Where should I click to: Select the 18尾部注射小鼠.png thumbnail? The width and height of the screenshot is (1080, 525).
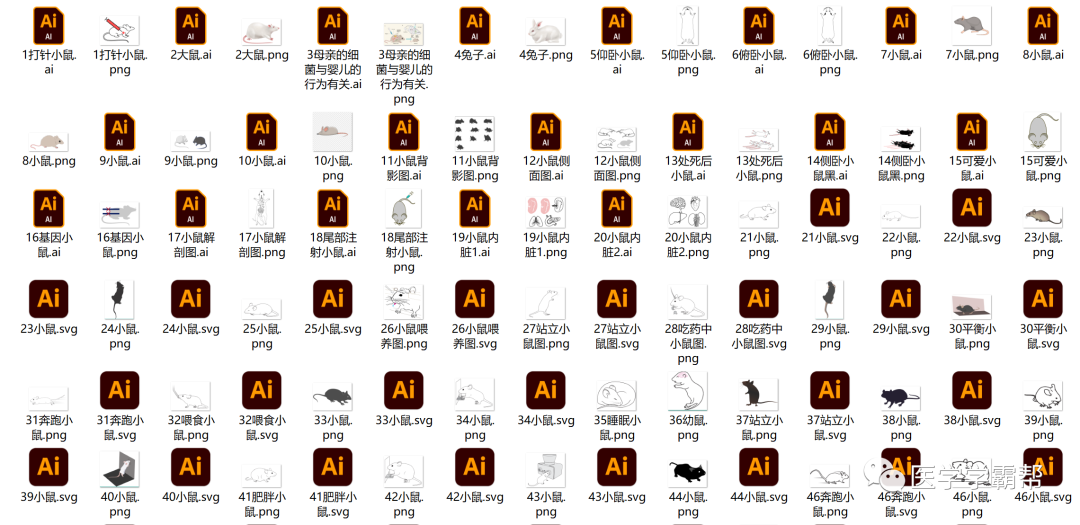tap(404, 209)
